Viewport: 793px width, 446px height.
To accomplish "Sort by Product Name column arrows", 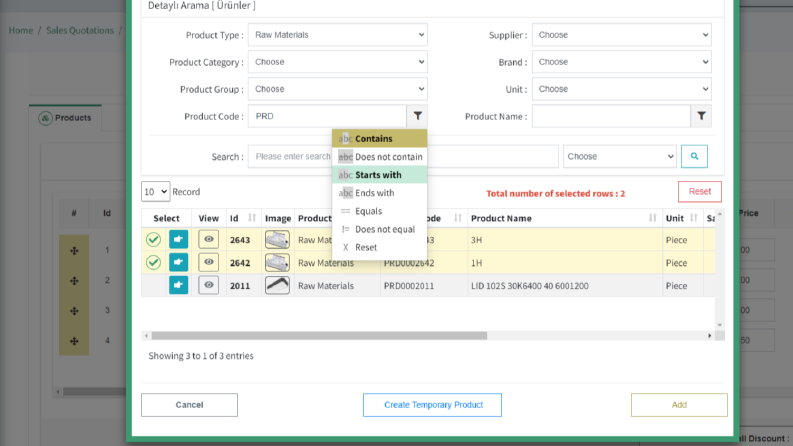I will click(x=652, y=218).
